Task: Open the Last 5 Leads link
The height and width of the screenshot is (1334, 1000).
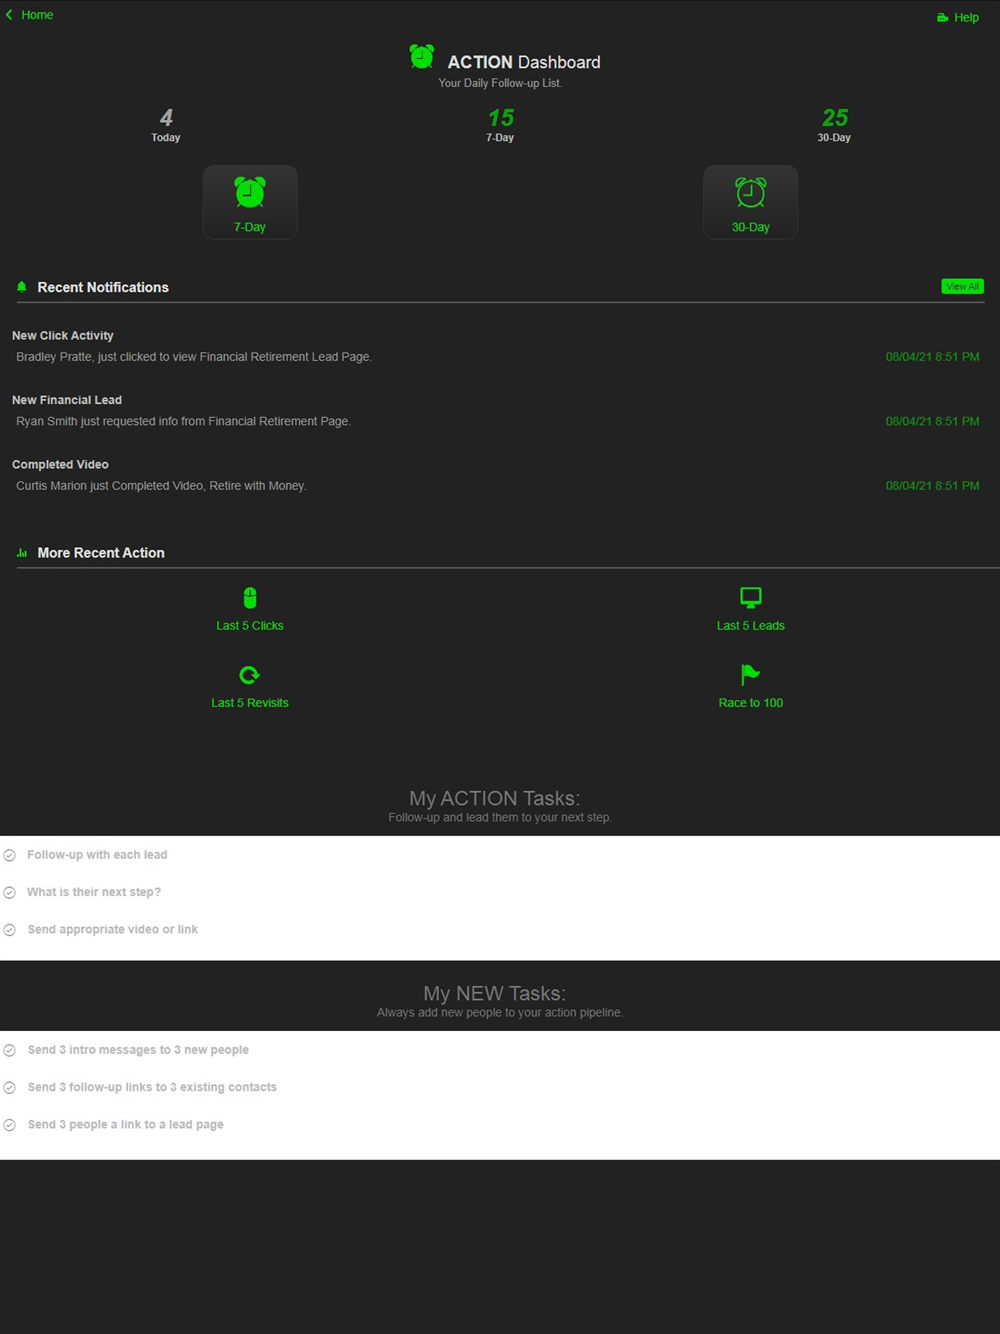Action: point(751,626)
